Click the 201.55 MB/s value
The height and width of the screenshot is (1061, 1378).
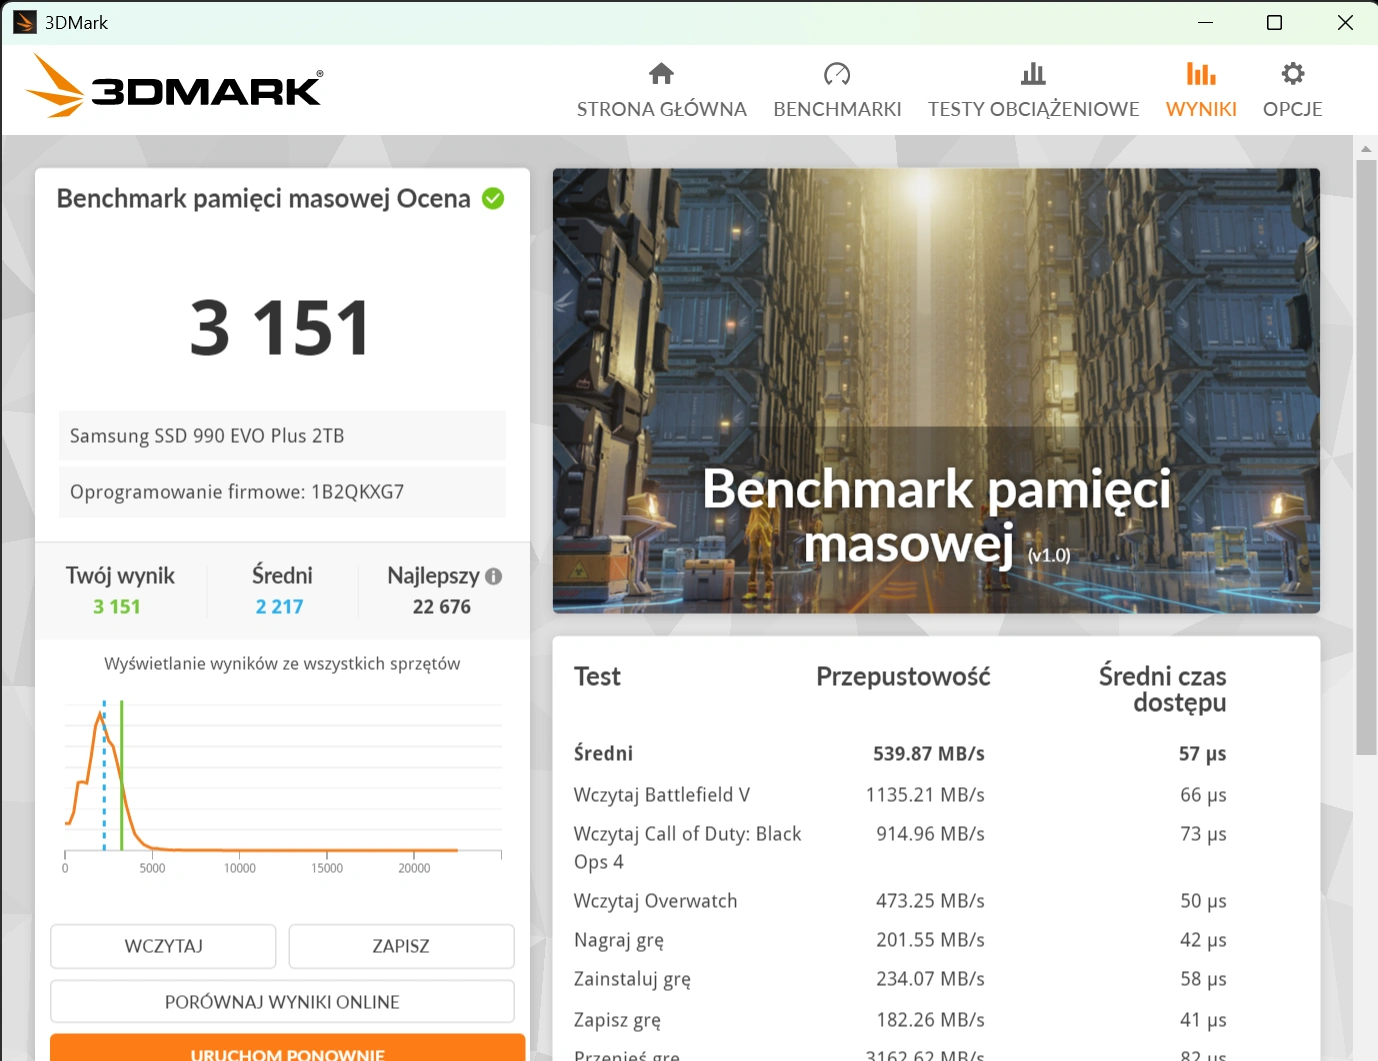tap(931, 940)
